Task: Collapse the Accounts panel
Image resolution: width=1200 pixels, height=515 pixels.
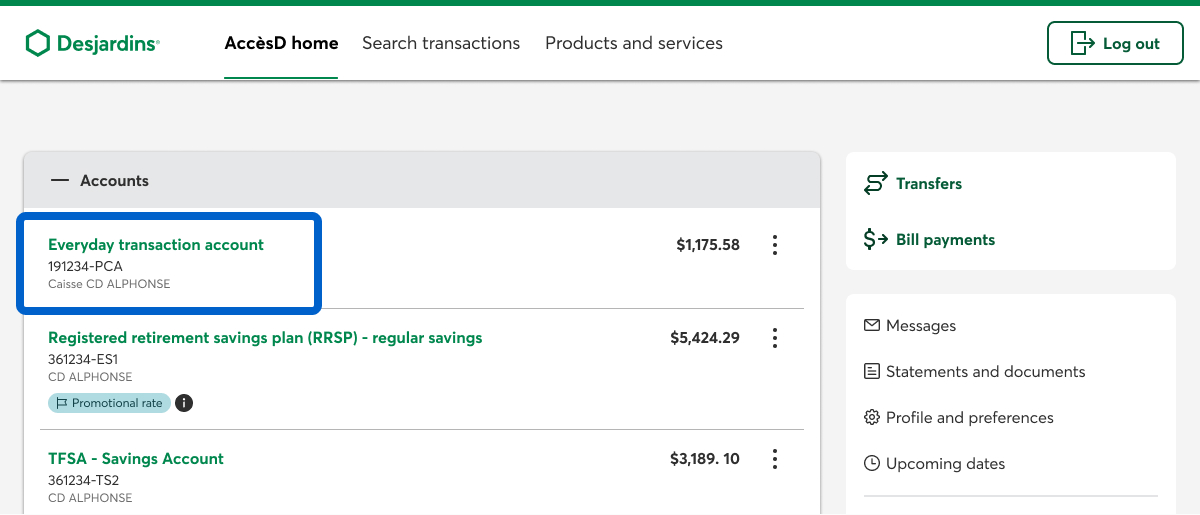Action: [60, 181]
